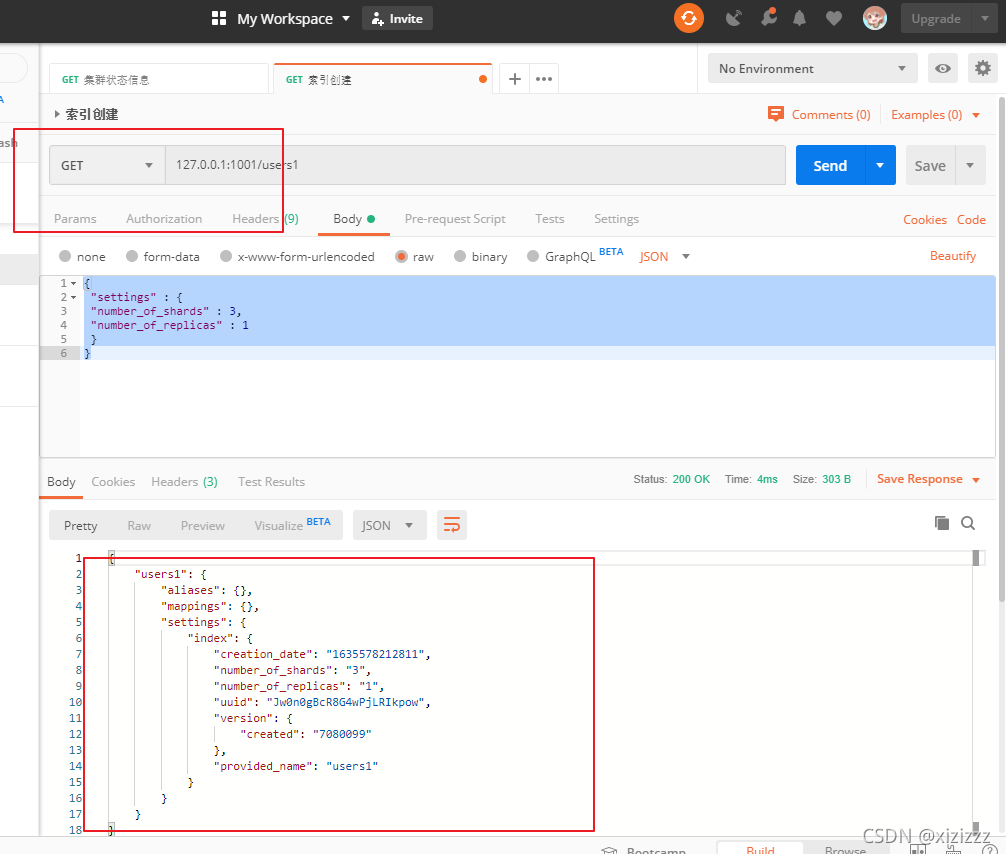Open the Send button dropdown arrow
Viewport: 1006px width, 854px height.
click(x=880, y=166)
